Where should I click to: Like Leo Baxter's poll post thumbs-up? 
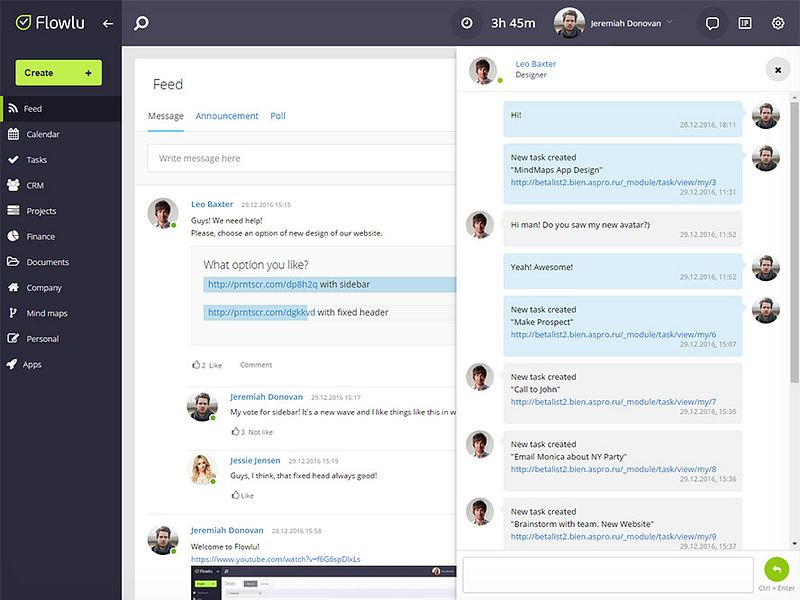point(196,364)
